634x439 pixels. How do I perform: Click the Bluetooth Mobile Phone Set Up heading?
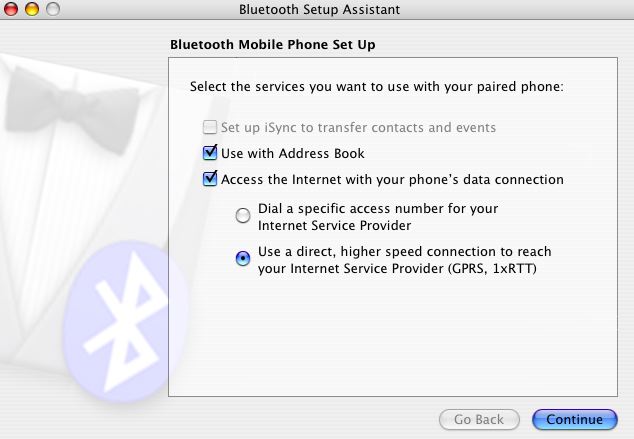(x=273, y=45)
